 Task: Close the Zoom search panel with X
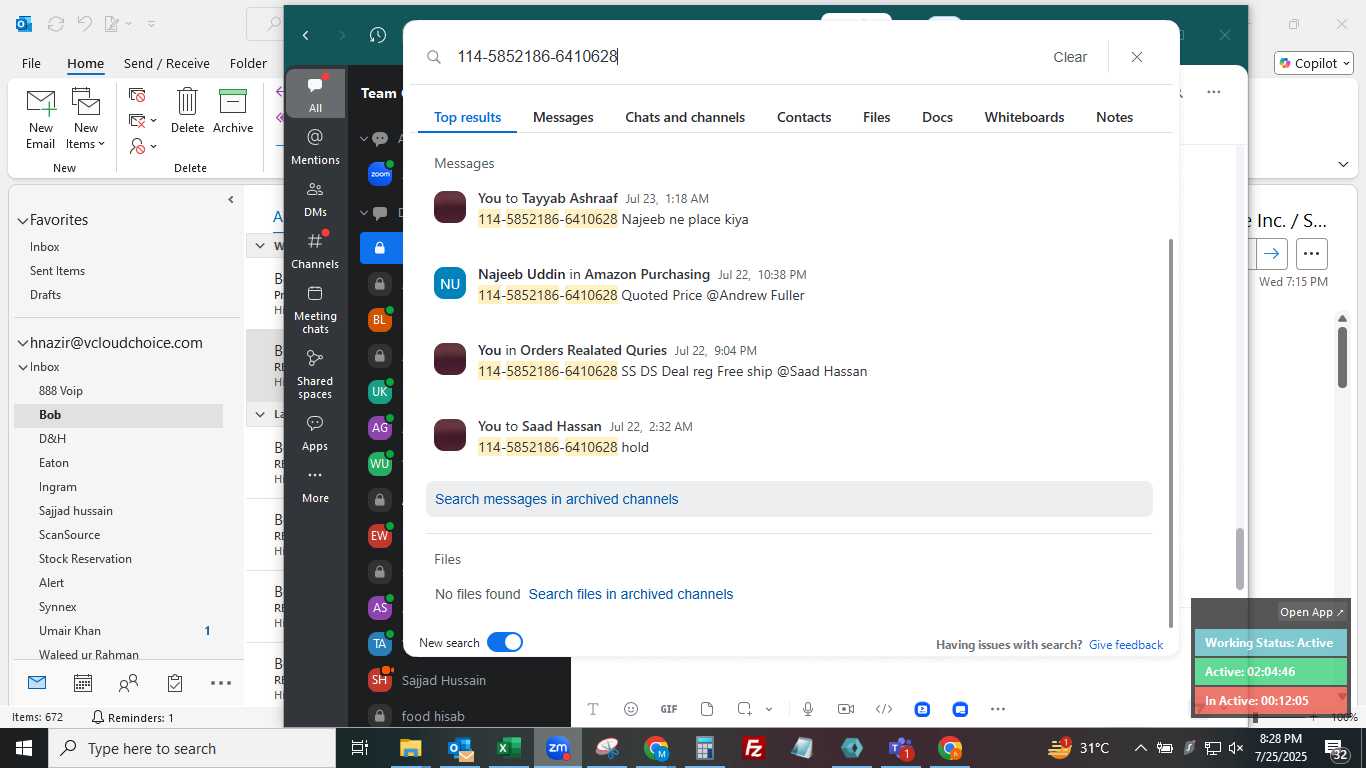tap(1137, 57)
